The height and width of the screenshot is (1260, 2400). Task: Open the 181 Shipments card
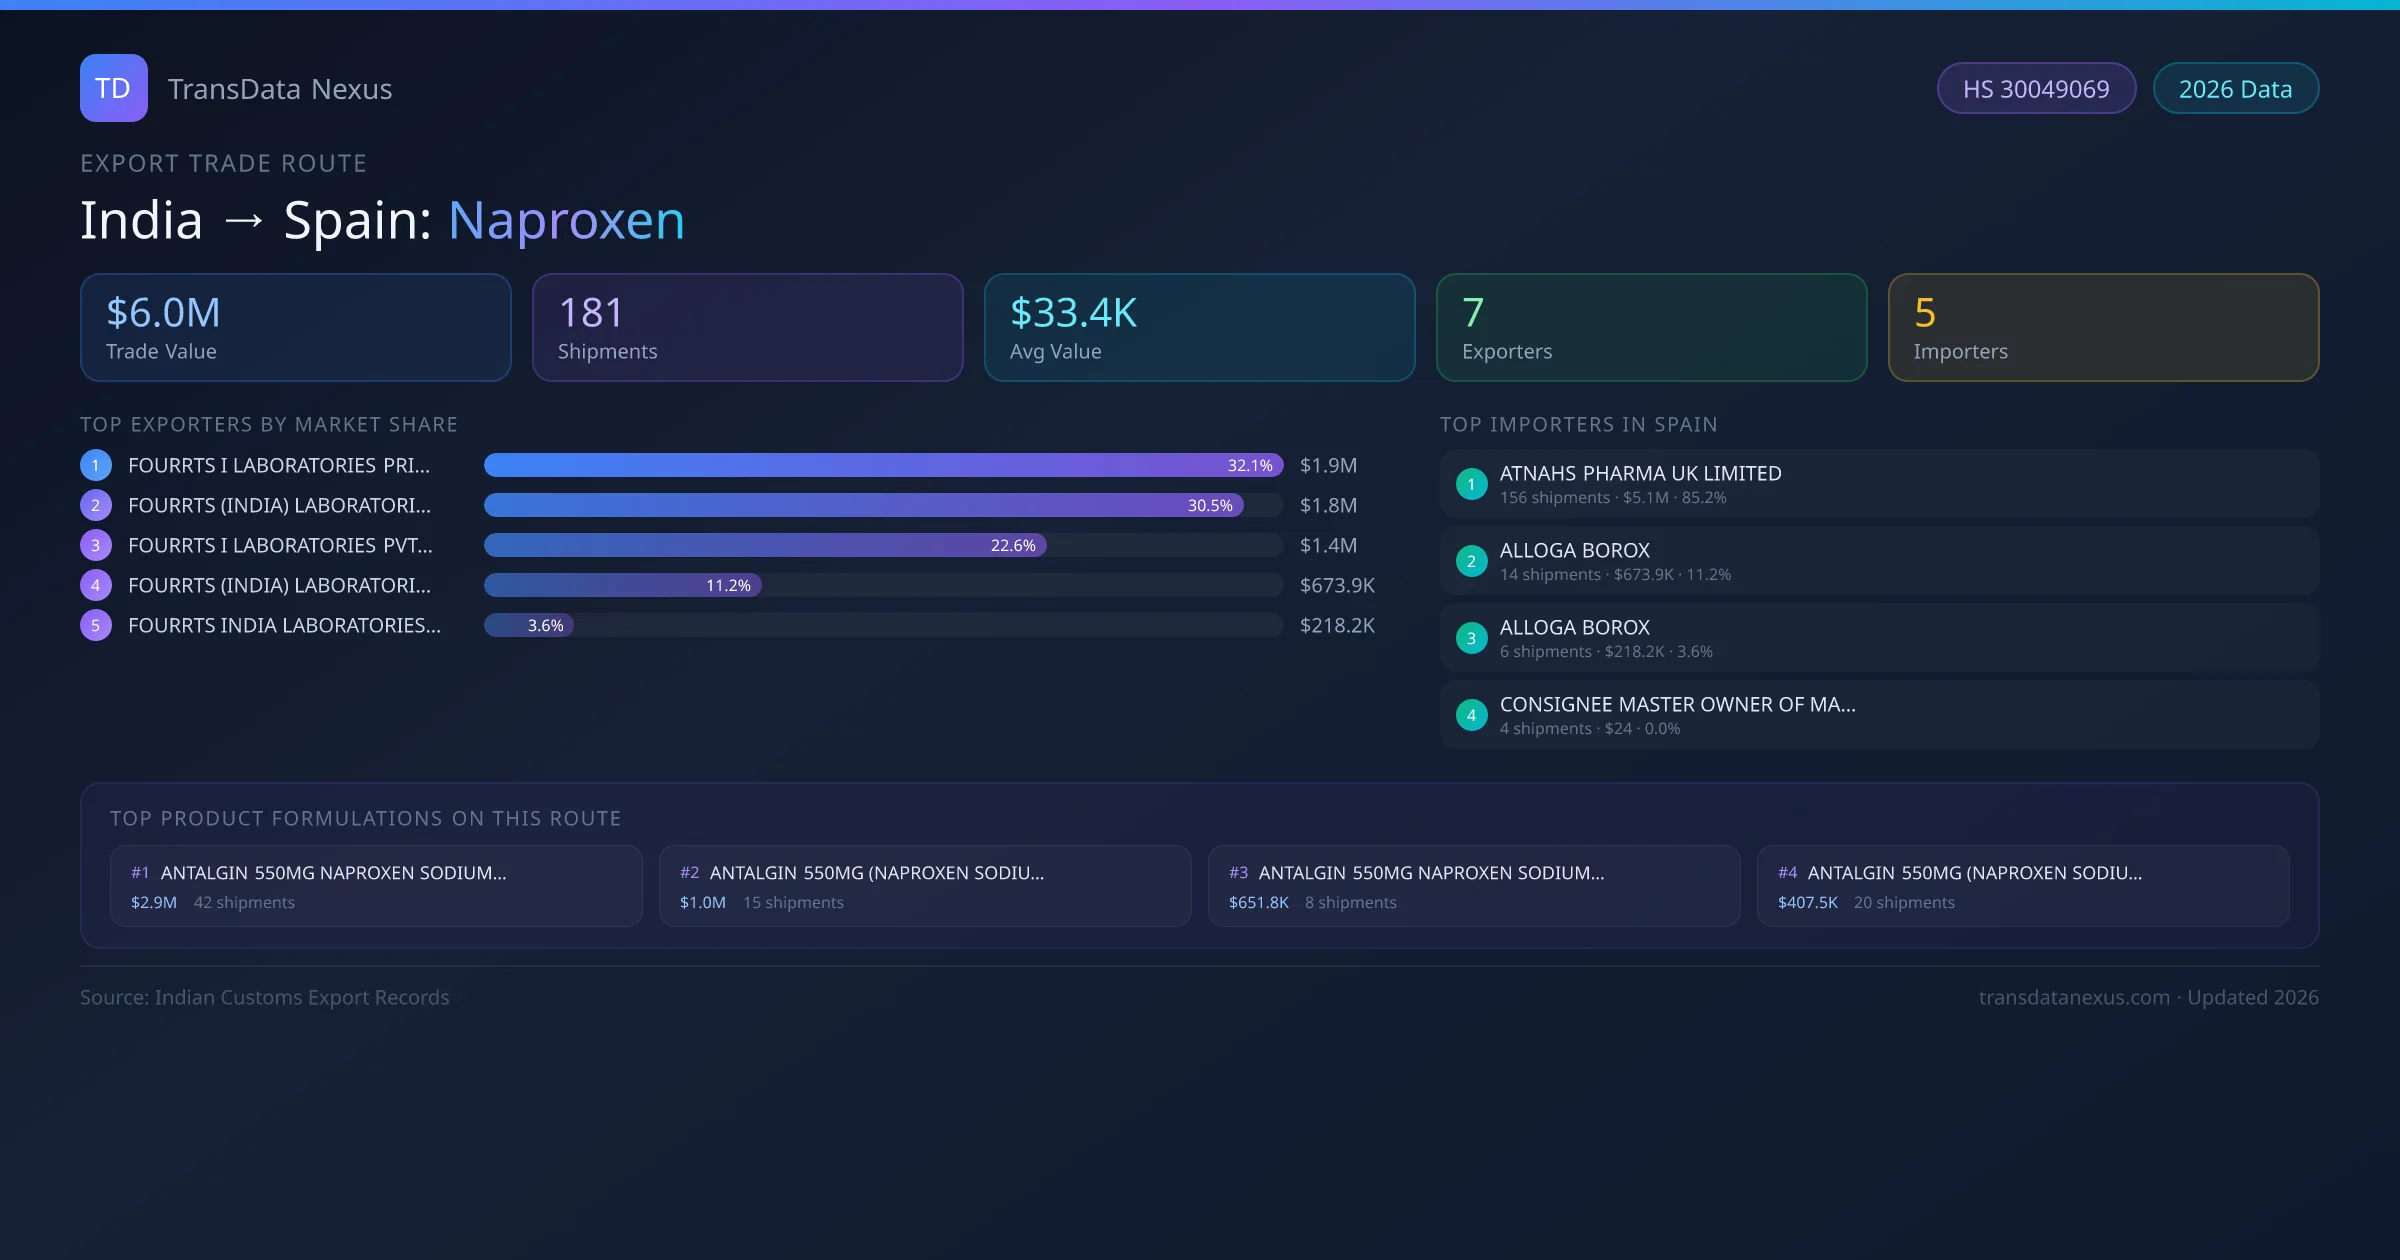747,327
